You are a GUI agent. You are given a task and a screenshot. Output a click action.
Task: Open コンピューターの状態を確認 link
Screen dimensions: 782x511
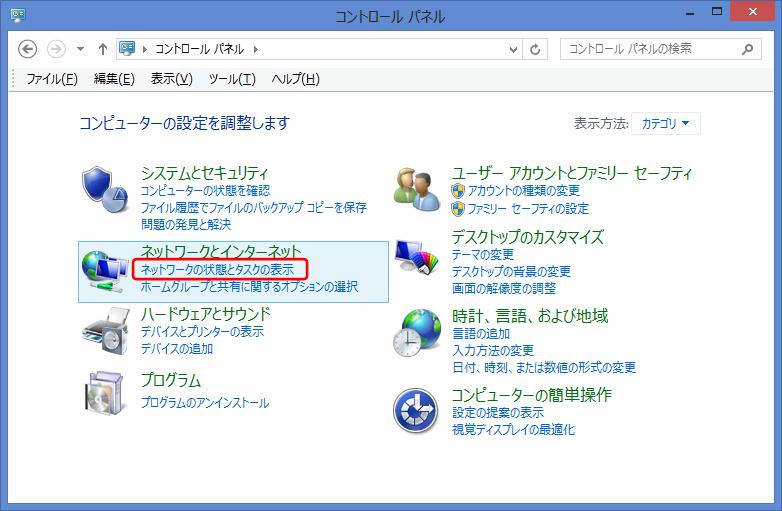point(205,190)
